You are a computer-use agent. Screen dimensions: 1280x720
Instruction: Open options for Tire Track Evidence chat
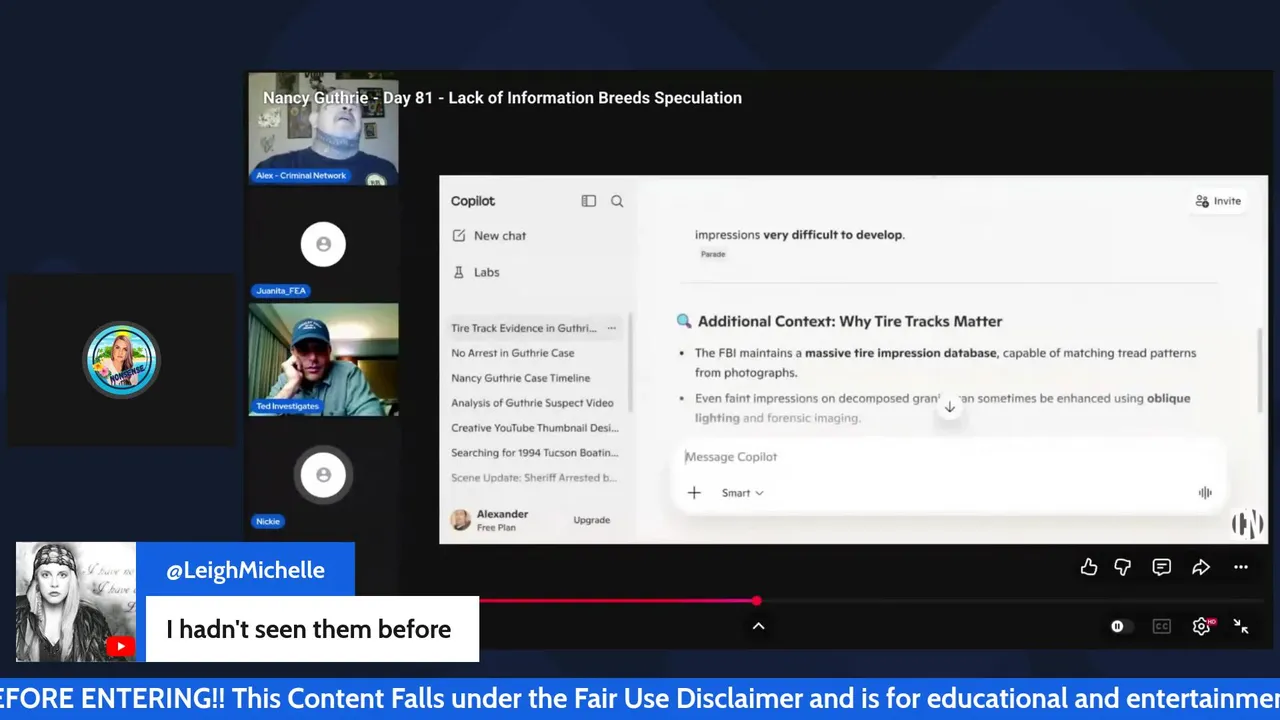coord(612,328)
